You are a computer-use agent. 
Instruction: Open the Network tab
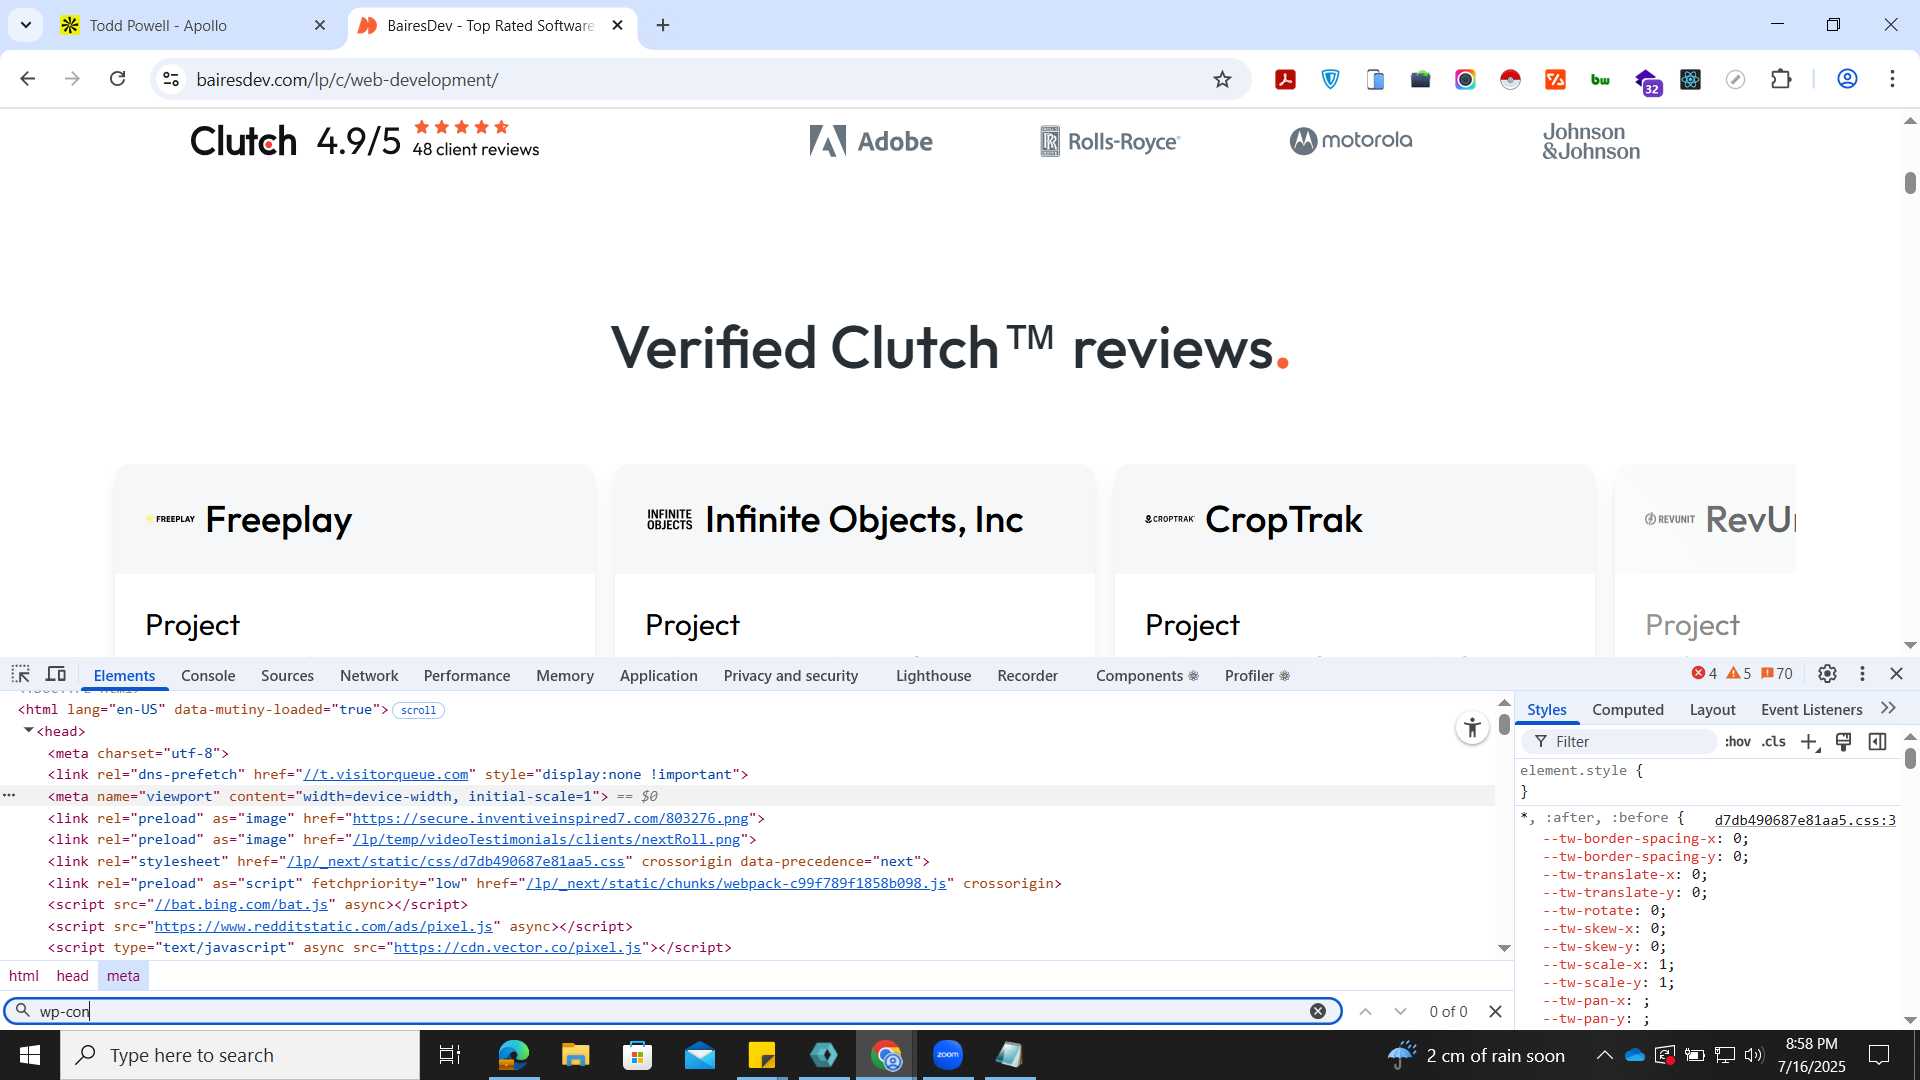pos(369,675)
